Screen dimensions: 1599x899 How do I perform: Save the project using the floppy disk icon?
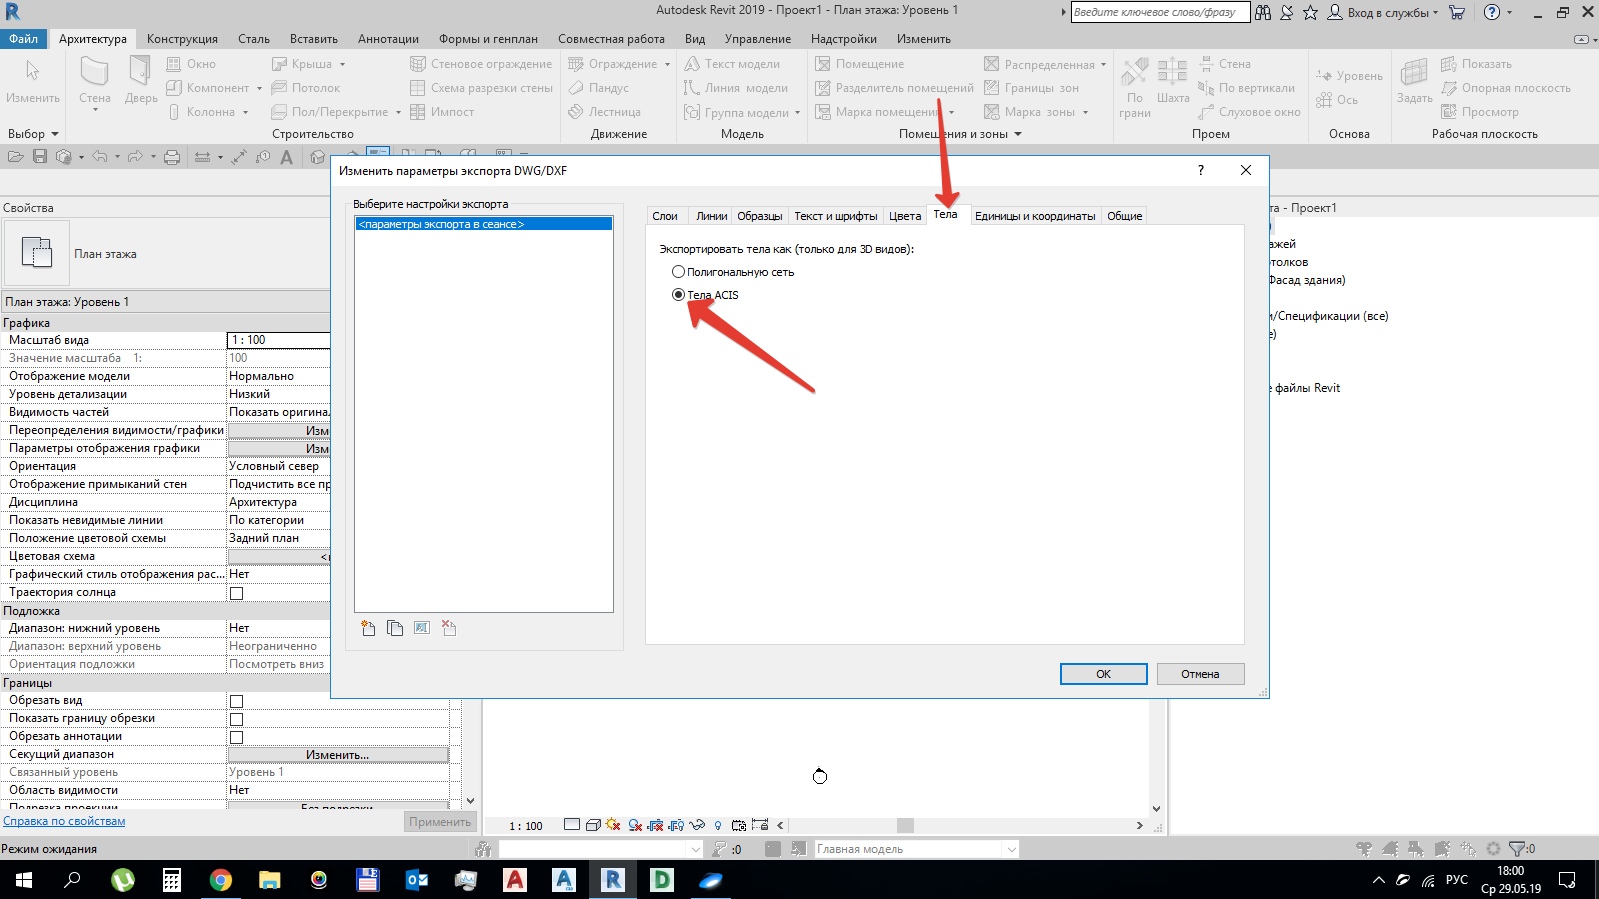[x=40, y=157]
